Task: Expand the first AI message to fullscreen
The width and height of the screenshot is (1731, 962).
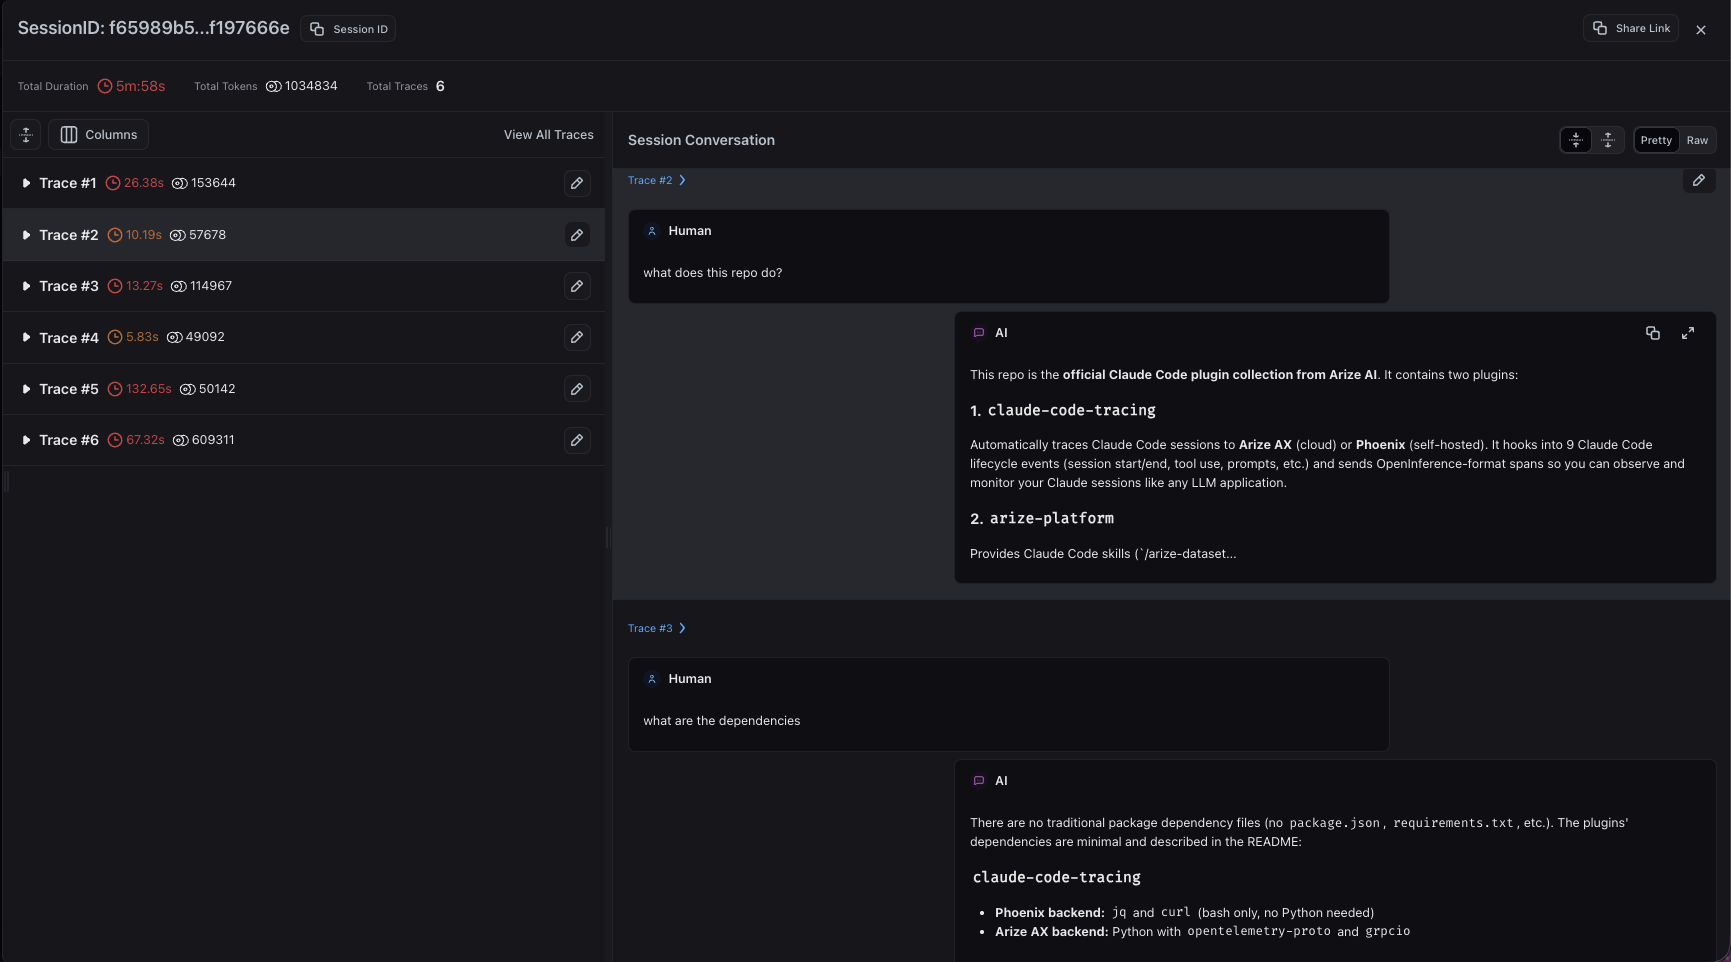Action: tap(1688, 333)
